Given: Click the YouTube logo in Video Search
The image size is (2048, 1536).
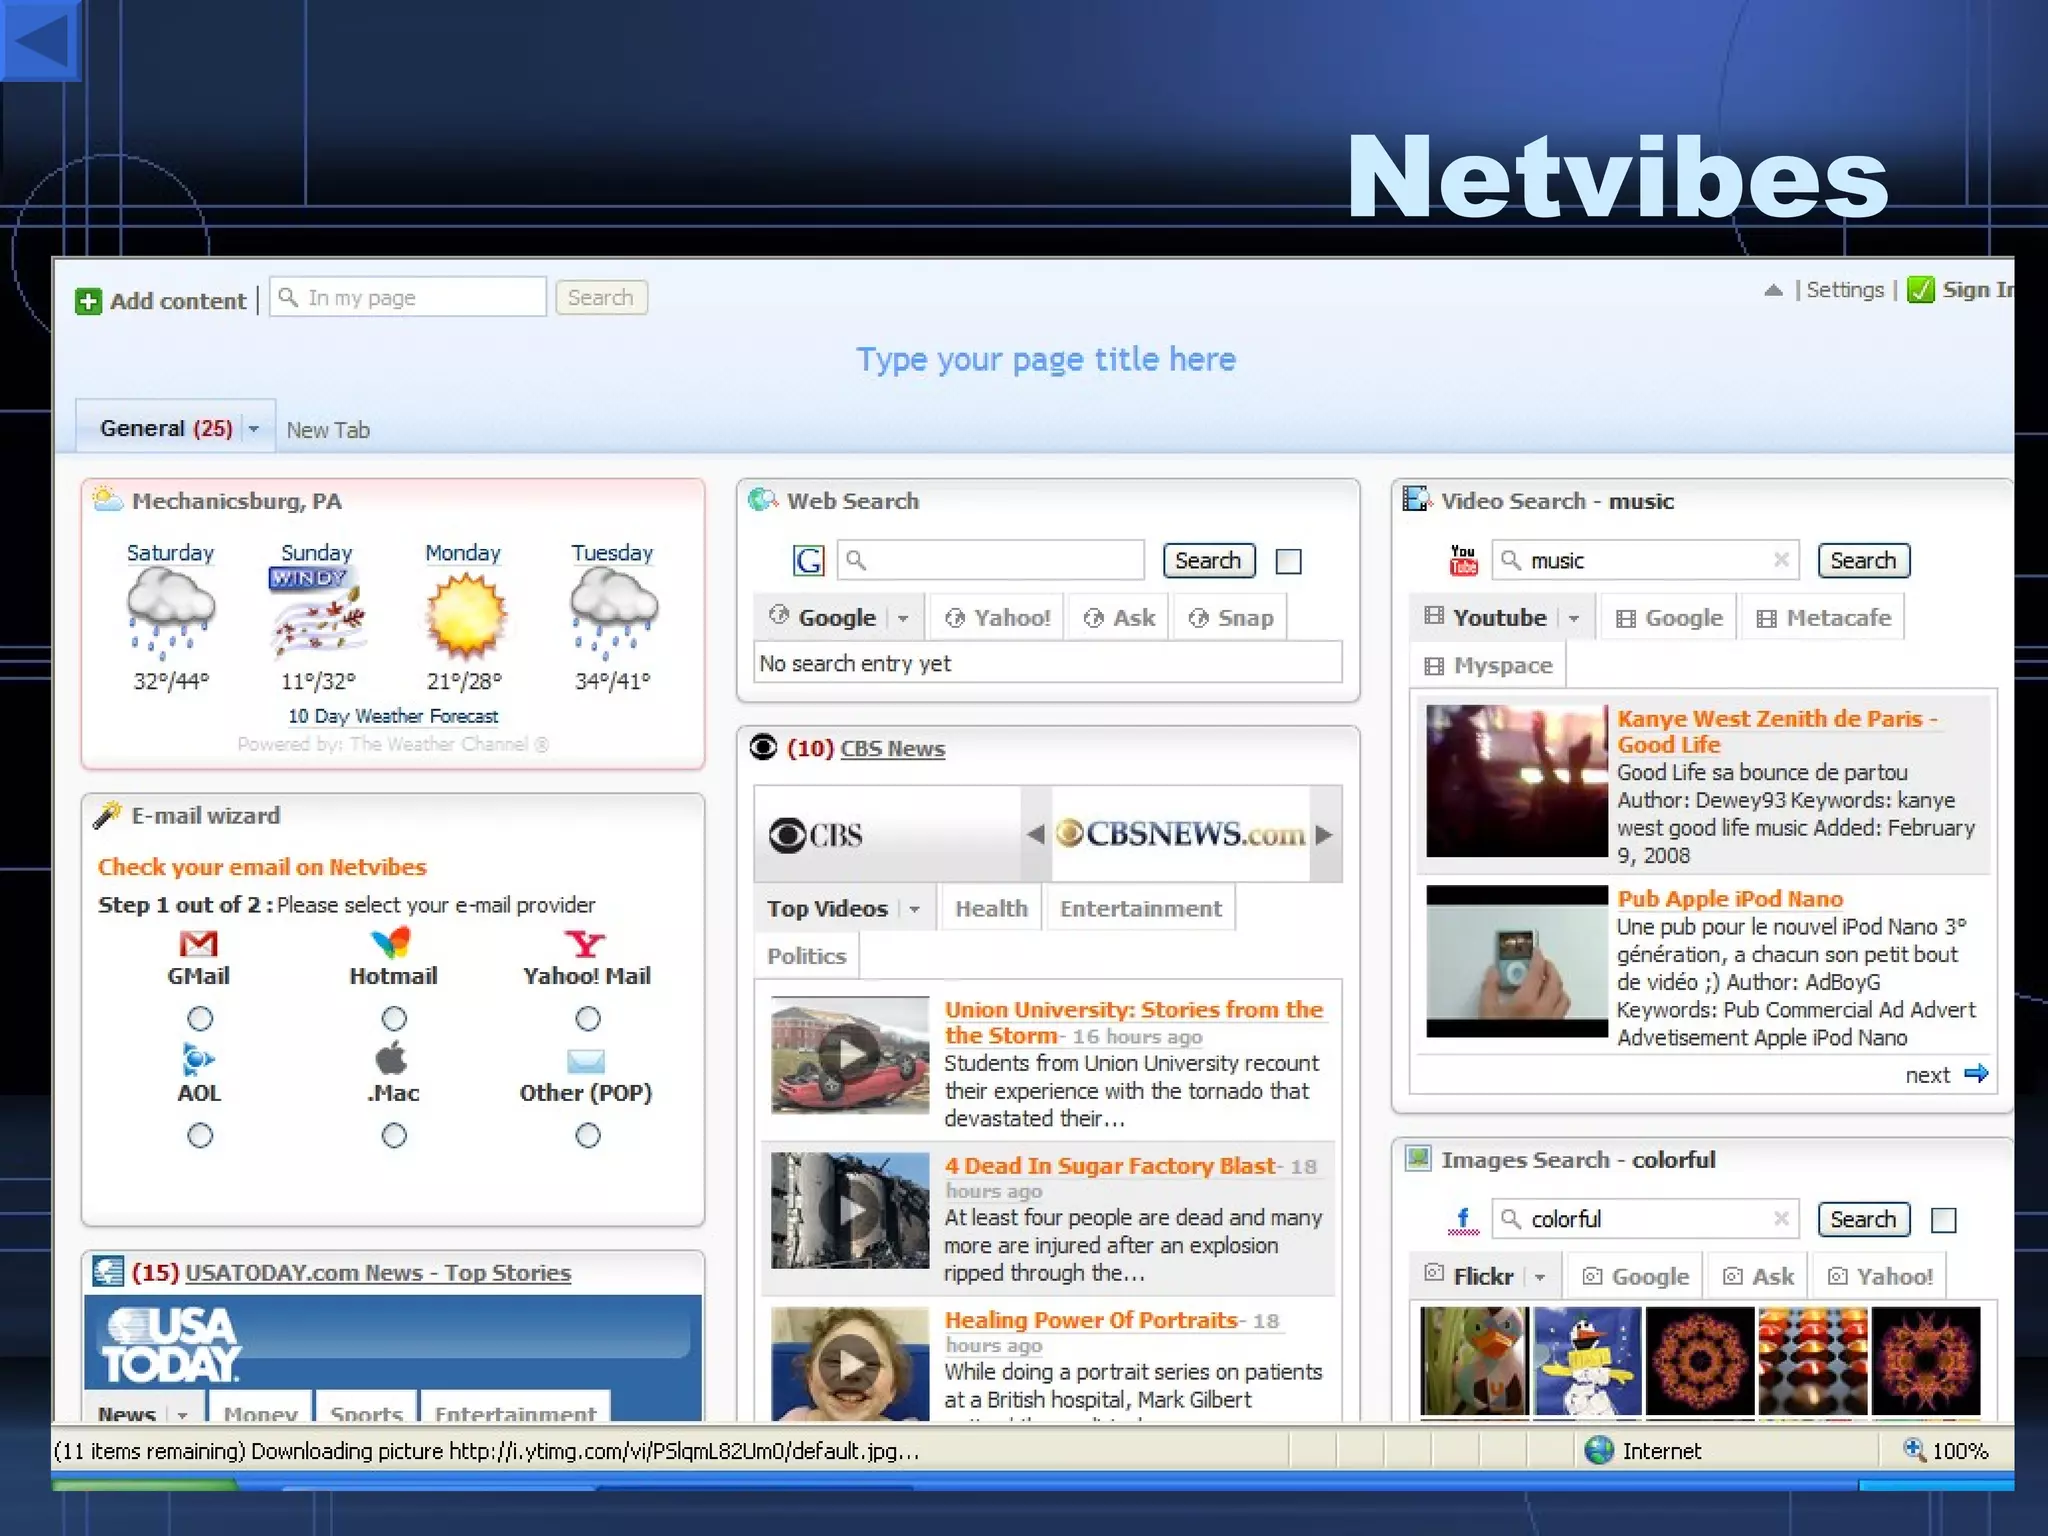Looking at the screenshot, I should 1463,560.
